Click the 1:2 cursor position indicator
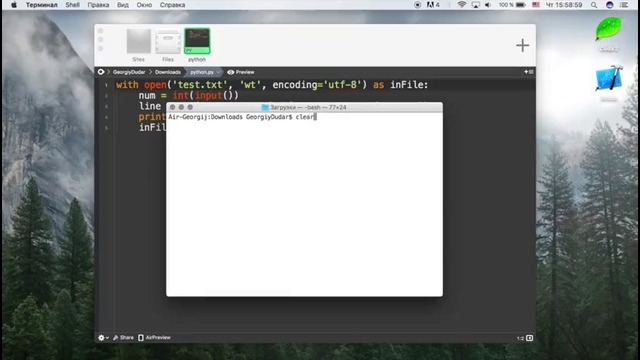Image resolution: width=640 pixels, height=360 pixels. (x=520, y=338)
